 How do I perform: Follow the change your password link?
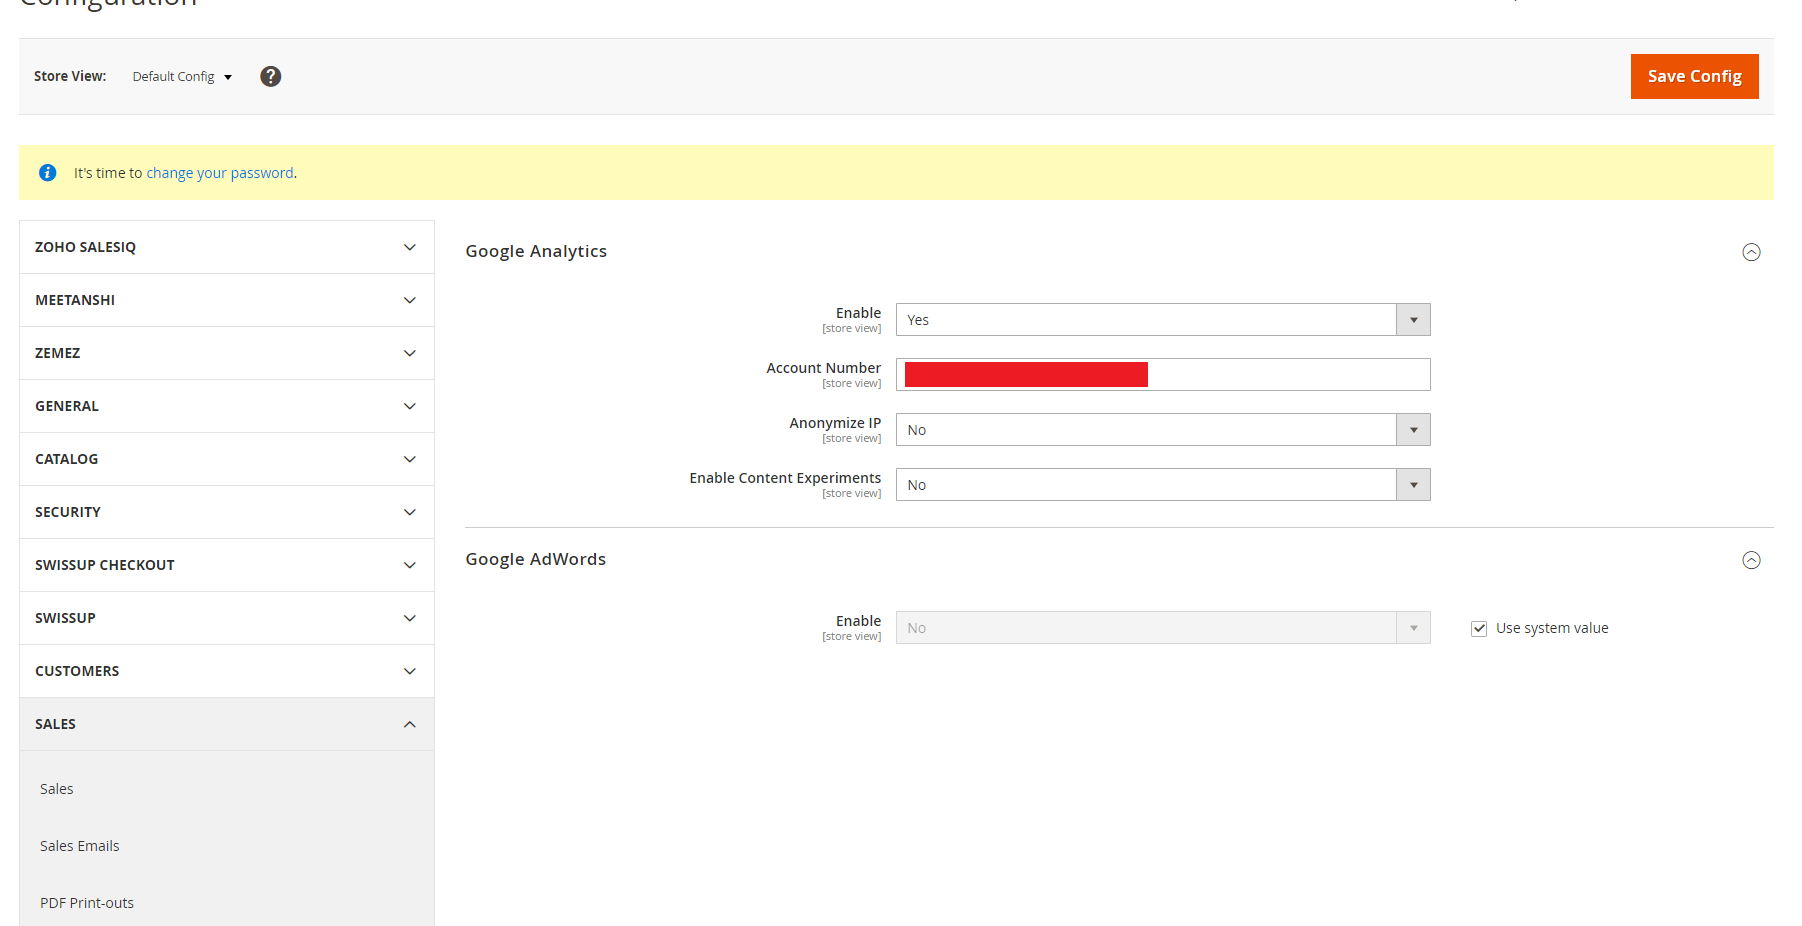[220, 172]
